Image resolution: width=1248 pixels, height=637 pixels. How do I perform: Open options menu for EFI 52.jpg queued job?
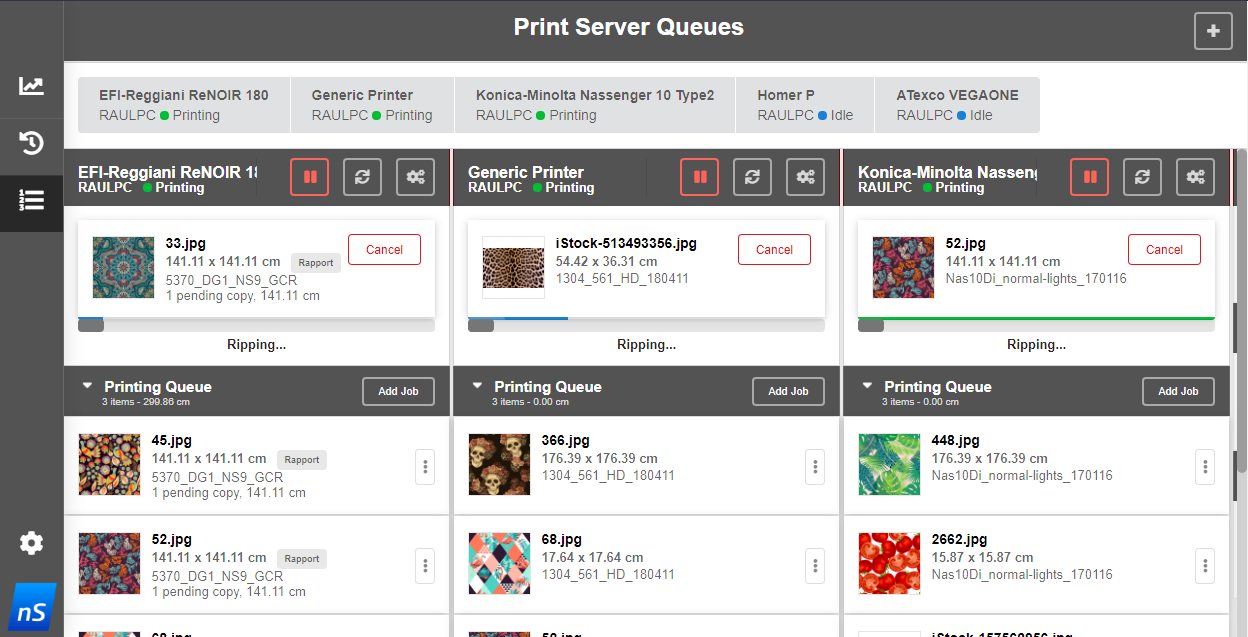tap(425, 566)
